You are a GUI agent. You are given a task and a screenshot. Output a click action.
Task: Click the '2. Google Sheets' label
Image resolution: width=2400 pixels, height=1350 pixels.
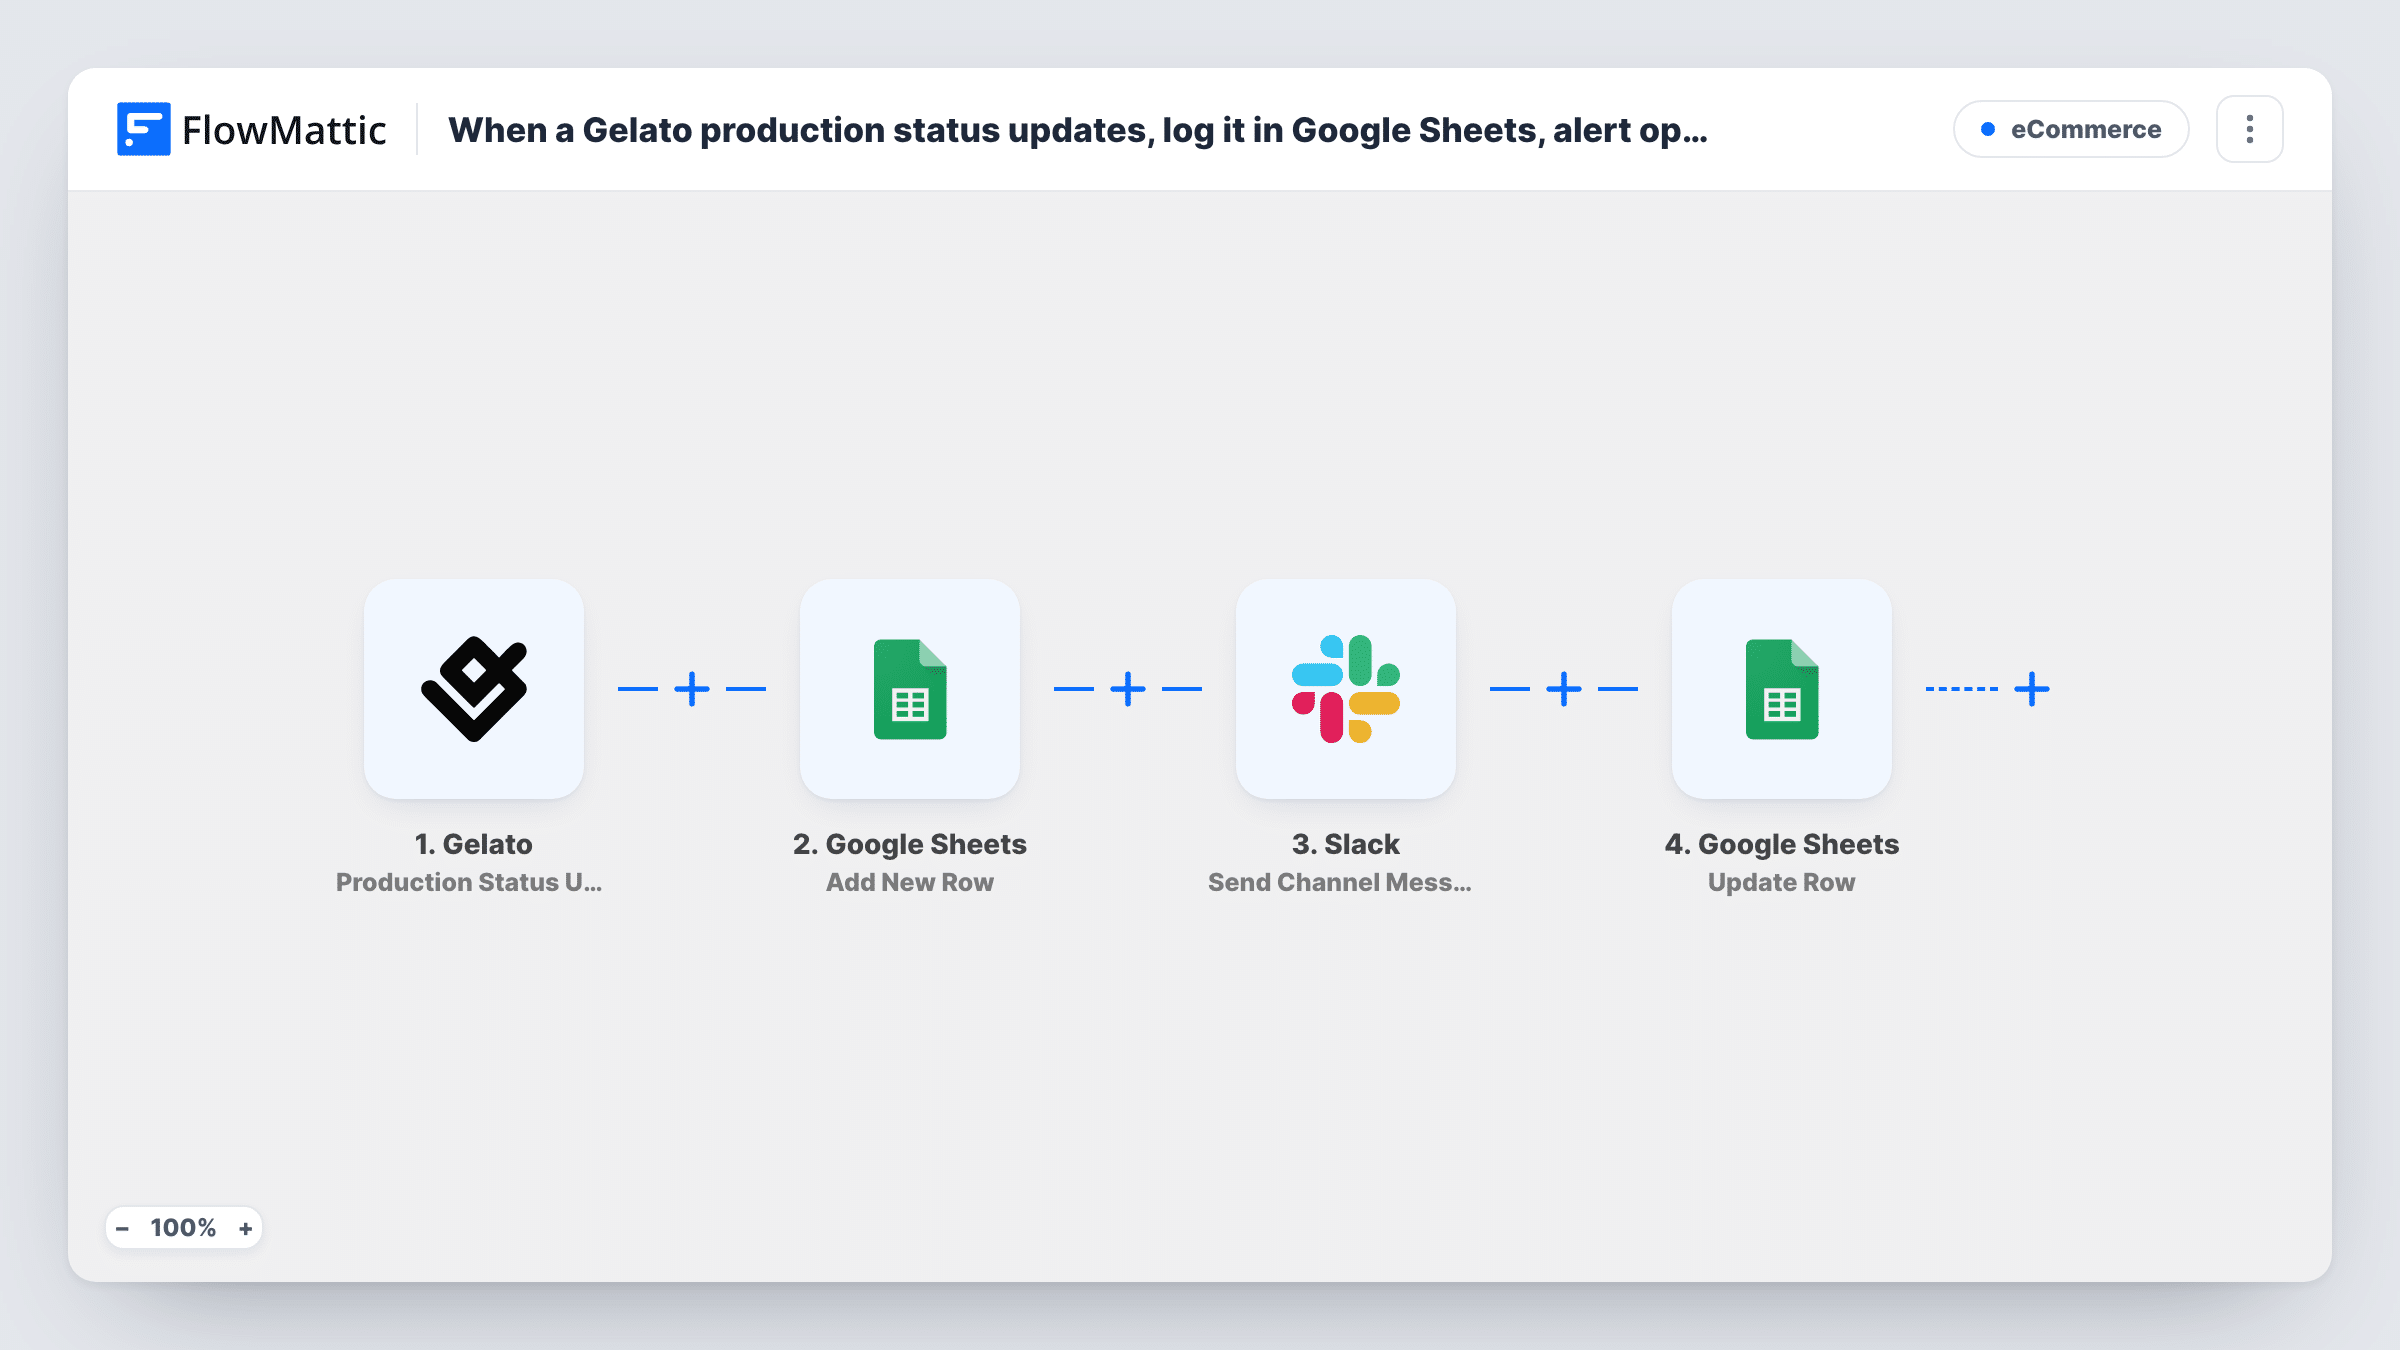tap(910, 844)
